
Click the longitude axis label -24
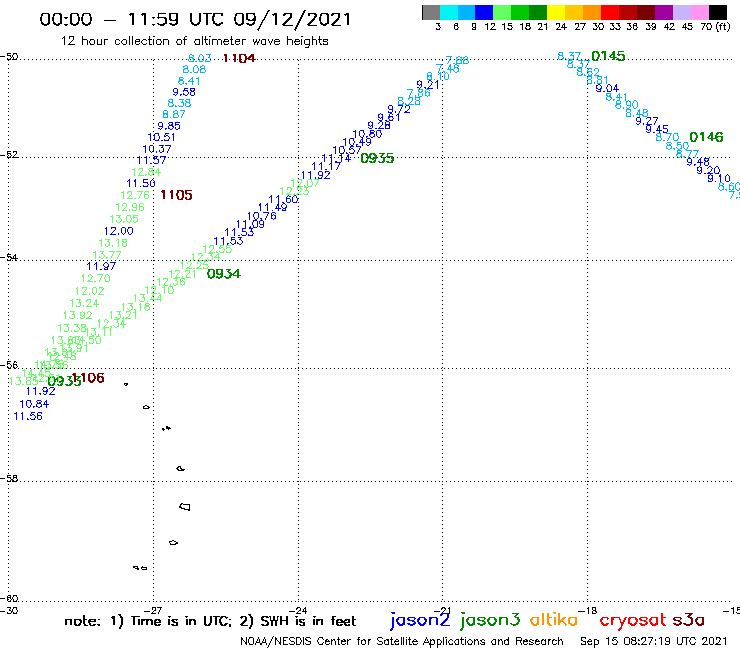pos(299,610)
